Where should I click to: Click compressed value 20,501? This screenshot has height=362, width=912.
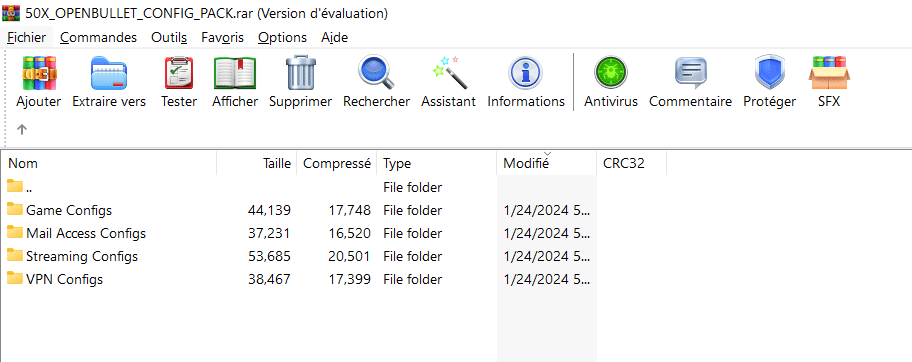(x=349, y=256)
